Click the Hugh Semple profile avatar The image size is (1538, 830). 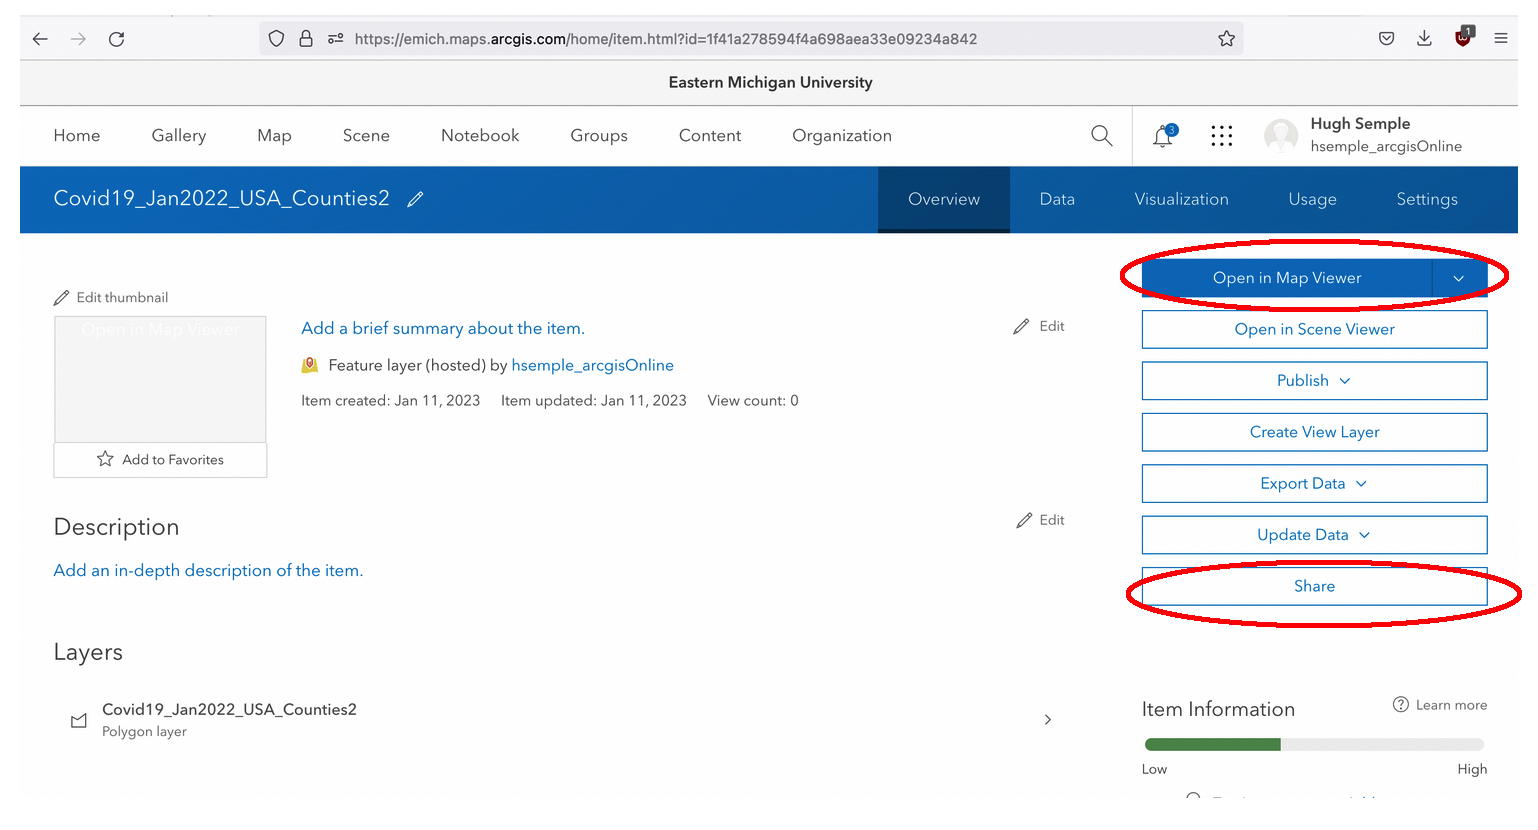(x=1281, y=136)
